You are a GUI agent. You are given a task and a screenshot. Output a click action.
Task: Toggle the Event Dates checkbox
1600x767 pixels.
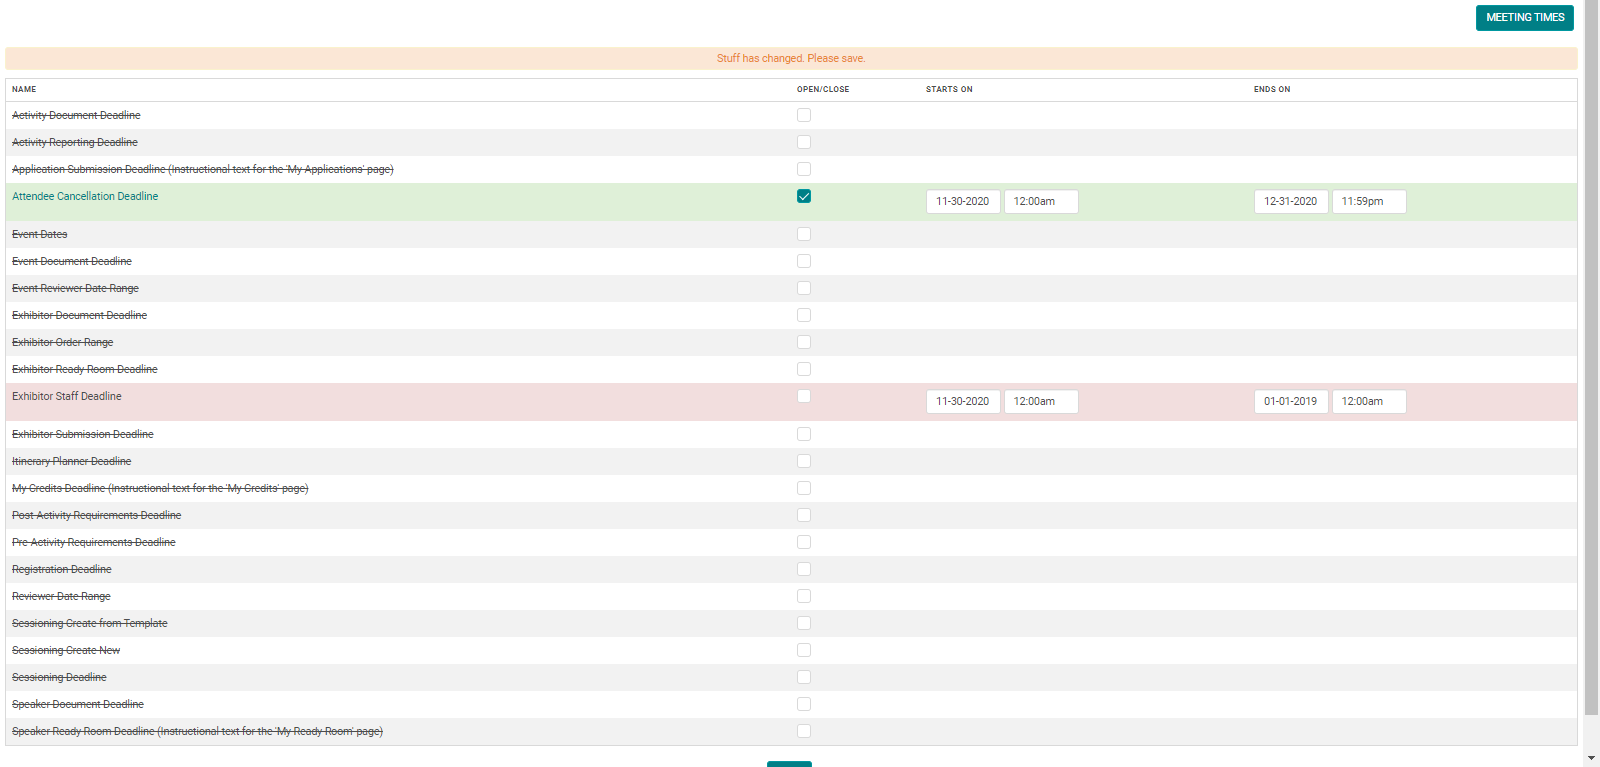804,234
